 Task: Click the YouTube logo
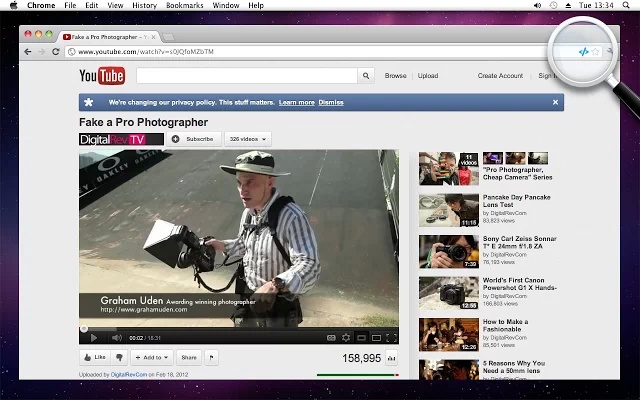pos(102,76)
